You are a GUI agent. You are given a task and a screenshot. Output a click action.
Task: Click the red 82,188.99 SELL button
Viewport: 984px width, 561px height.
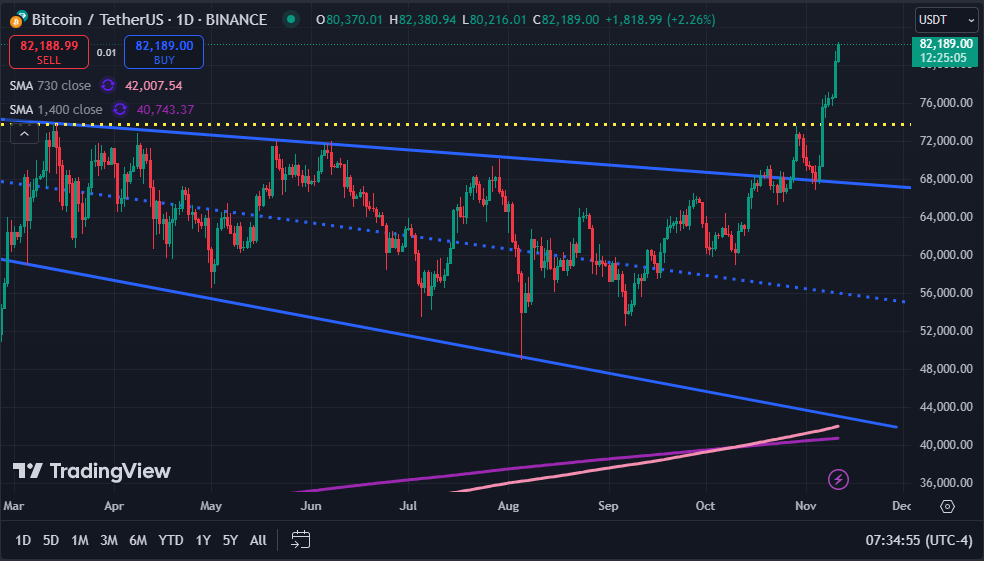tap(49, 52)
